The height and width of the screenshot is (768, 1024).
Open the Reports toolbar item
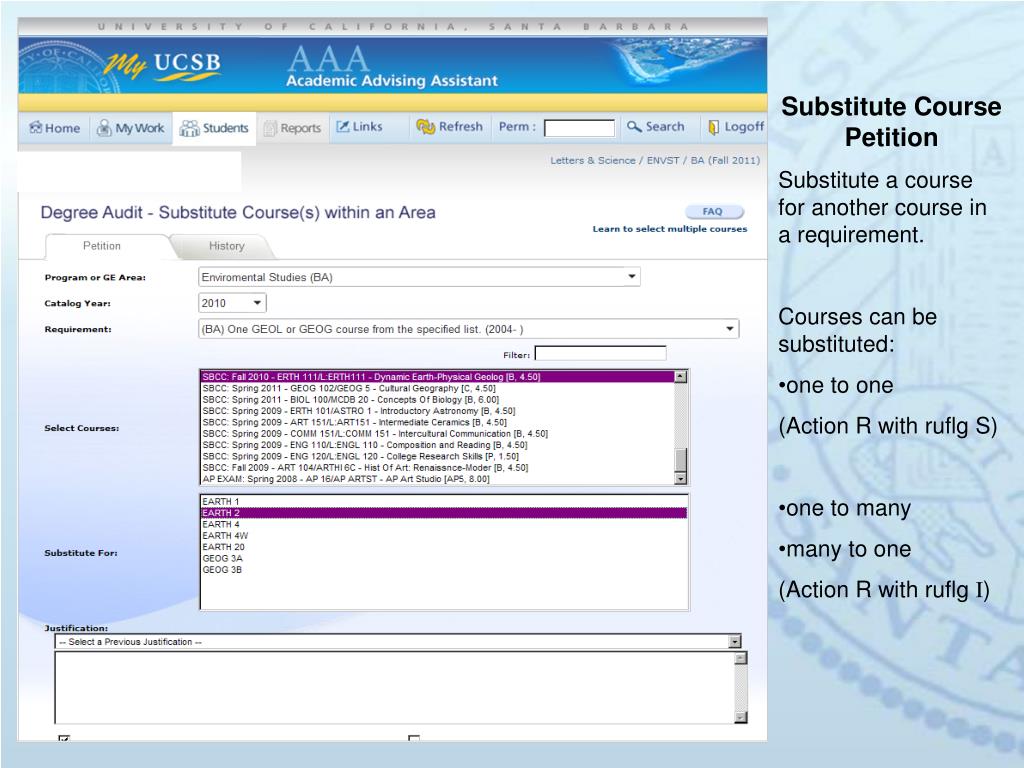(x=270, y=128)
